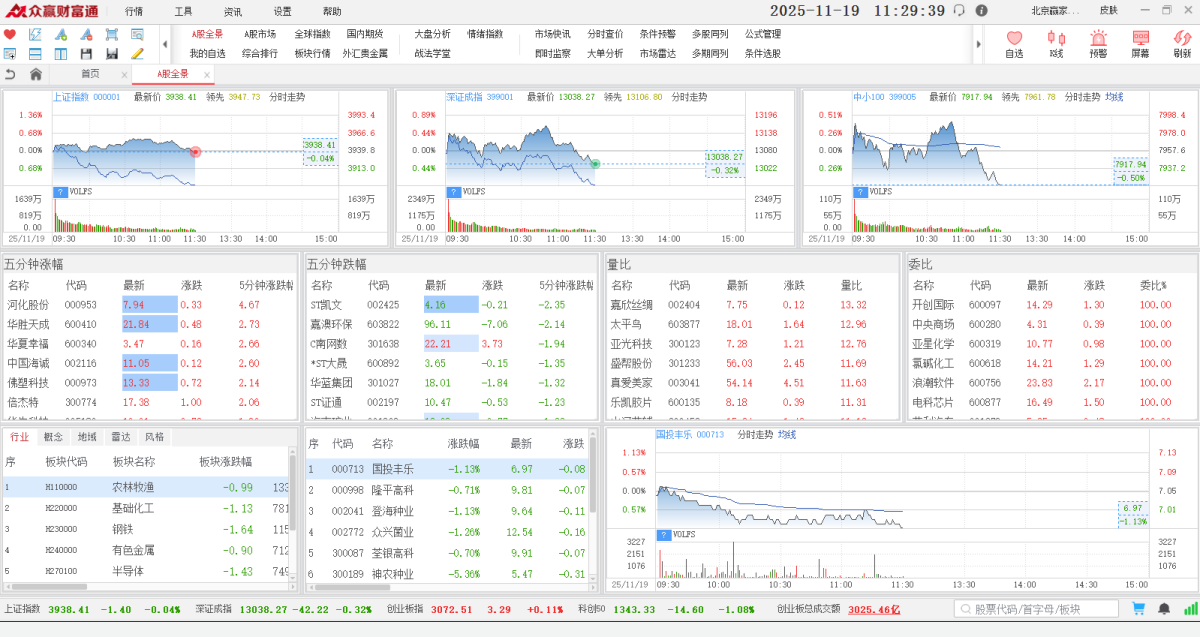Image resolution: width=1200 pixels, height=637 pixels.
Task: Open the 皮肤 skin dropdown
Action: [x=1108, y=11]
